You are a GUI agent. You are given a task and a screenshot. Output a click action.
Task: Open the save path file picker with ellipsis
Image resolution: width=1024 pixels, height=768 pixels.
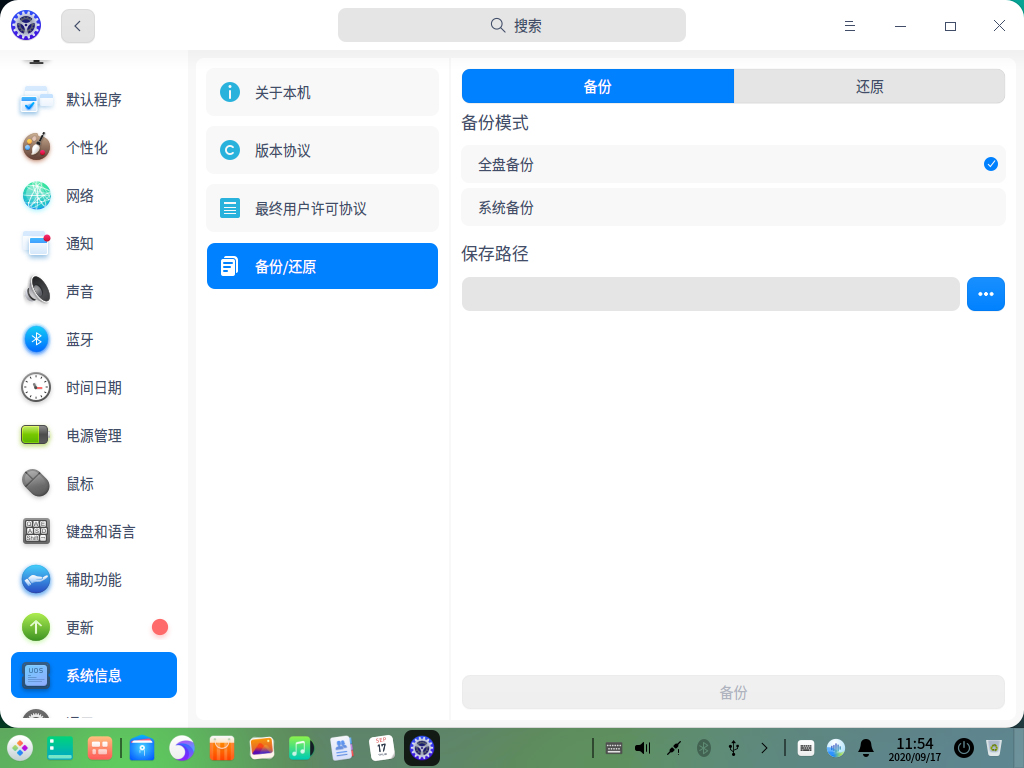(x=985, y=293)
